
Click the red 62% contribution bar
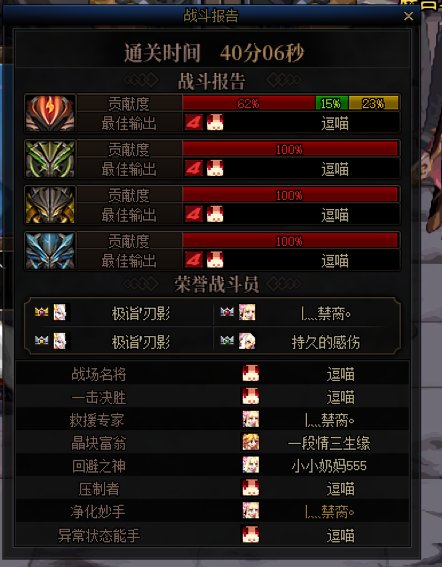coord(249,103)
